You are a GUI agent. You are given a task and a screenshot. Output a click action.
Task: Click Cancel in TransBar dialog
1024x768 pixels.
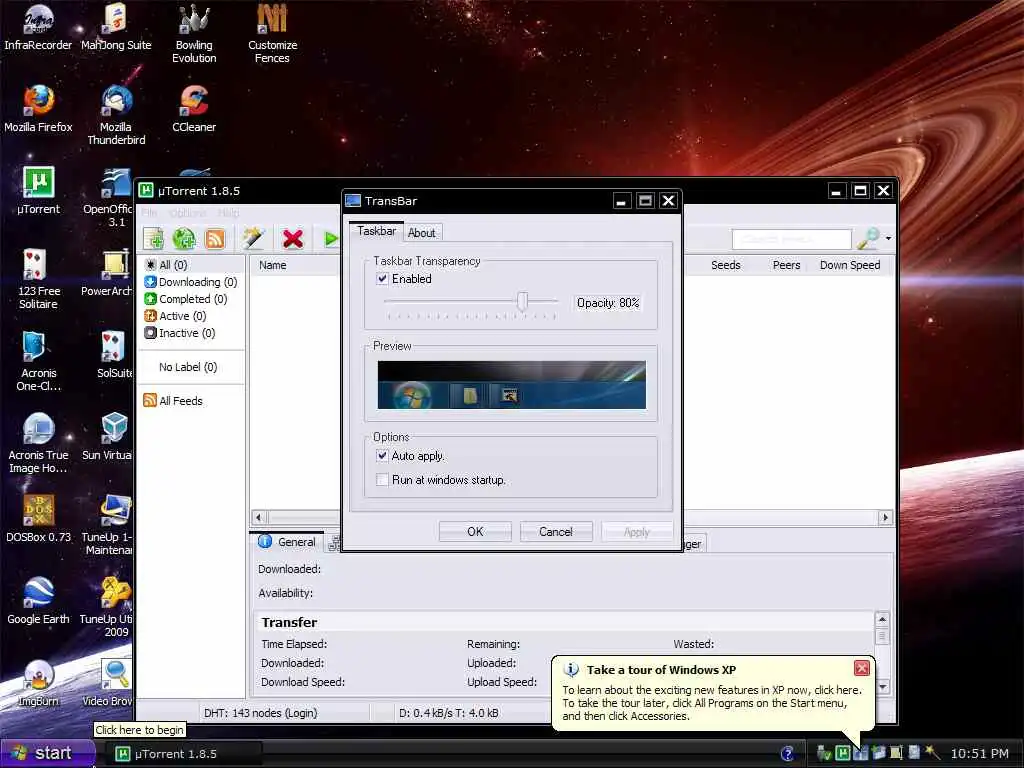pos(556,532)
